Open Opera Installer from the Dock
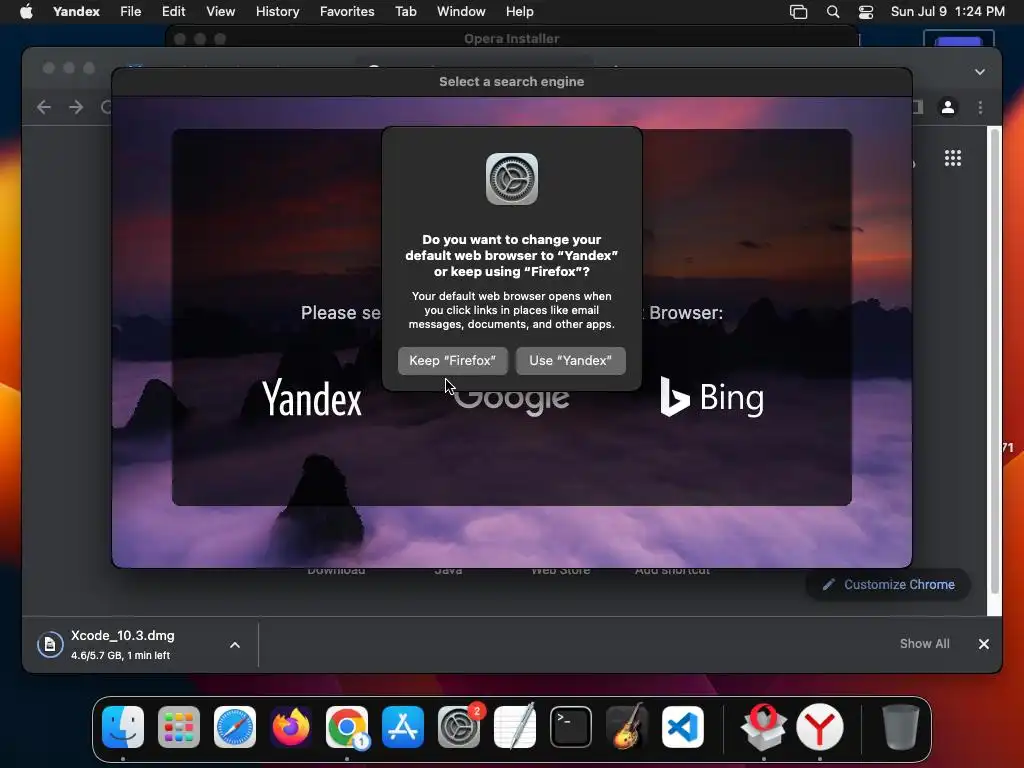Viewport: 1024px width, 768px height. 763,727
